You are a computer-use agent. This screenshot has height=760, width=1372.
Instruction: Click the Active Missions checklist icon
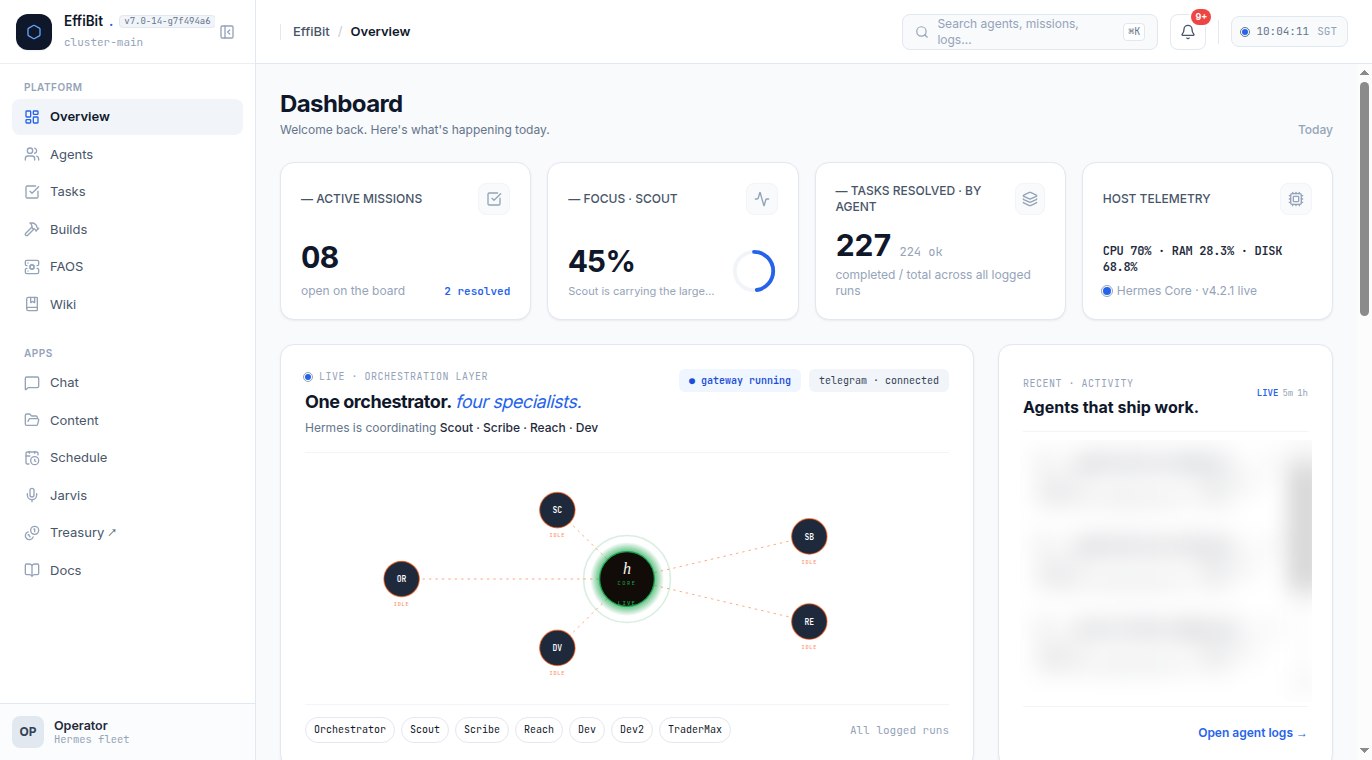494,199
